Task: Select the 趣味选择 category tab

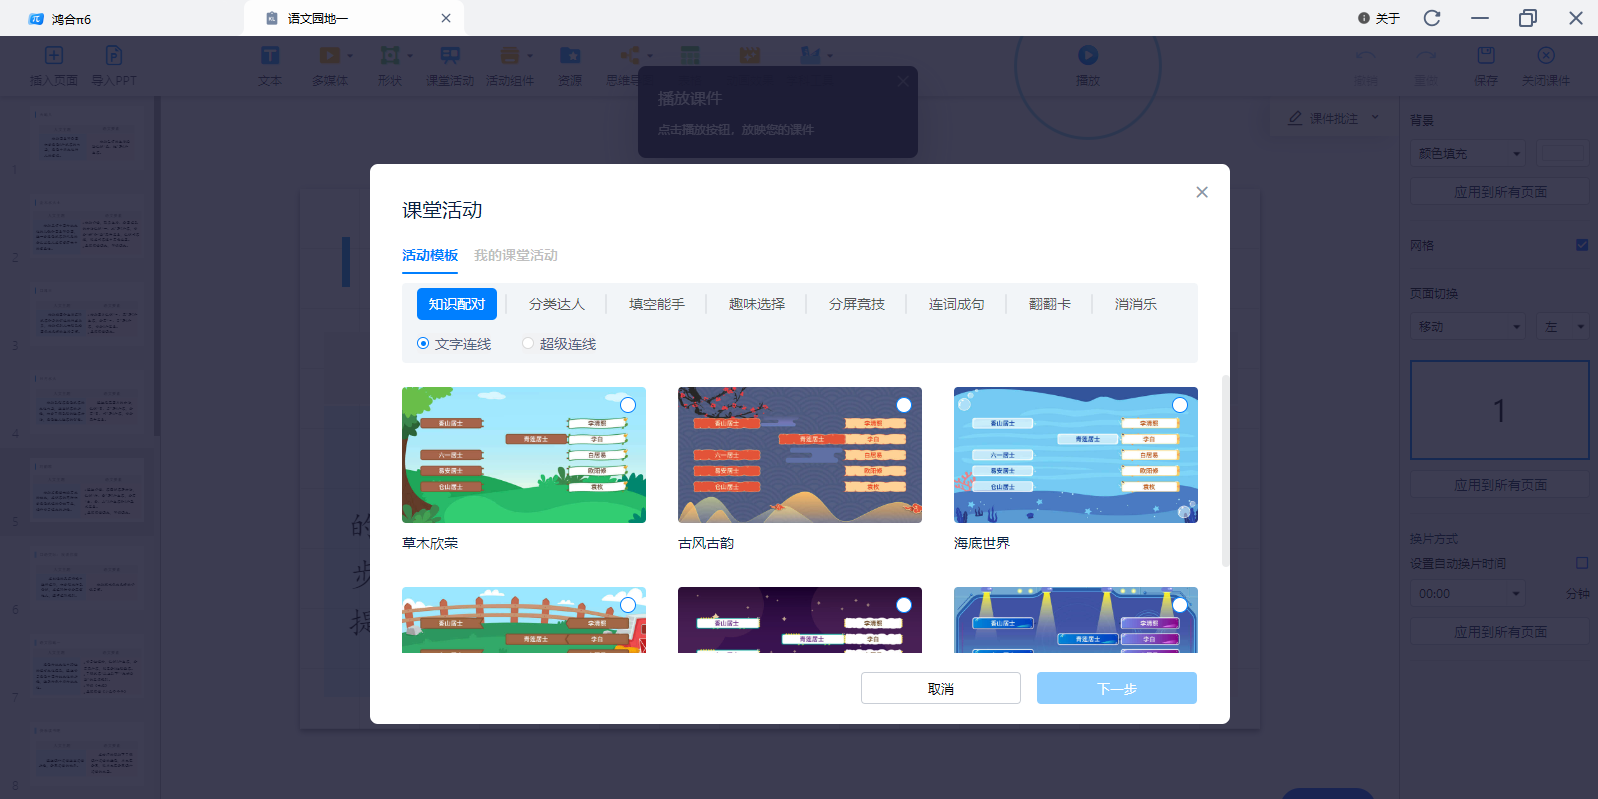Action: [x=757, y=304]
